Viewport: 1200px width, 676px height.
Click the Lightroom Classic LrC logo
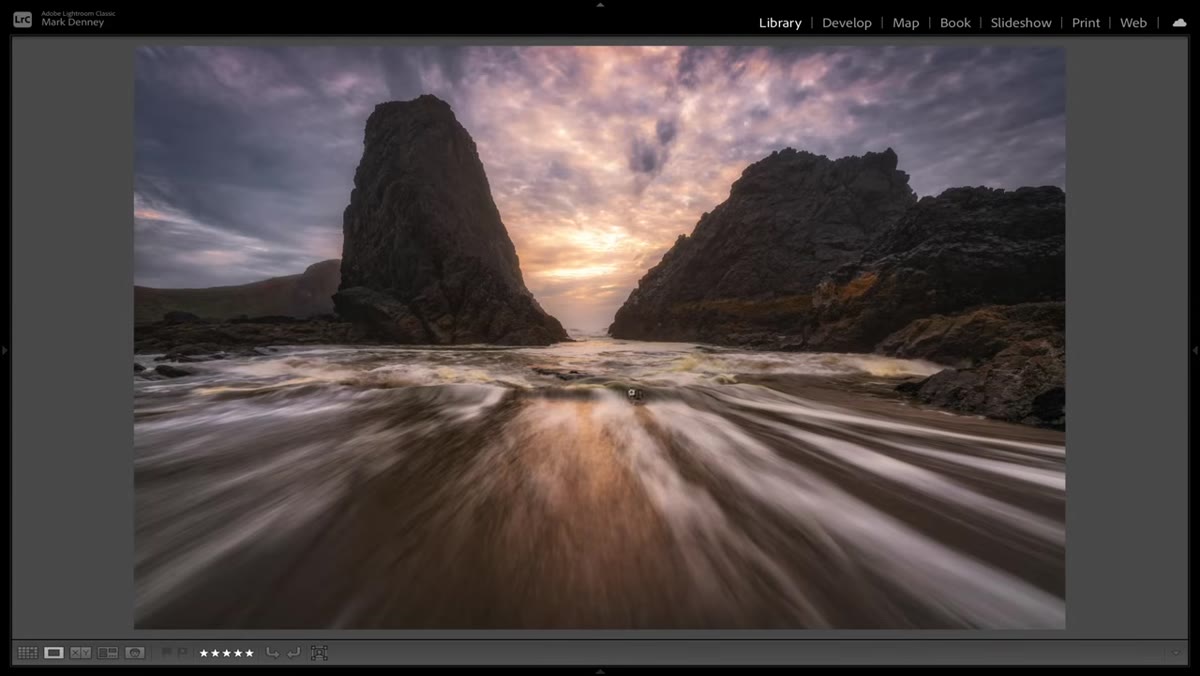(22, 19)
